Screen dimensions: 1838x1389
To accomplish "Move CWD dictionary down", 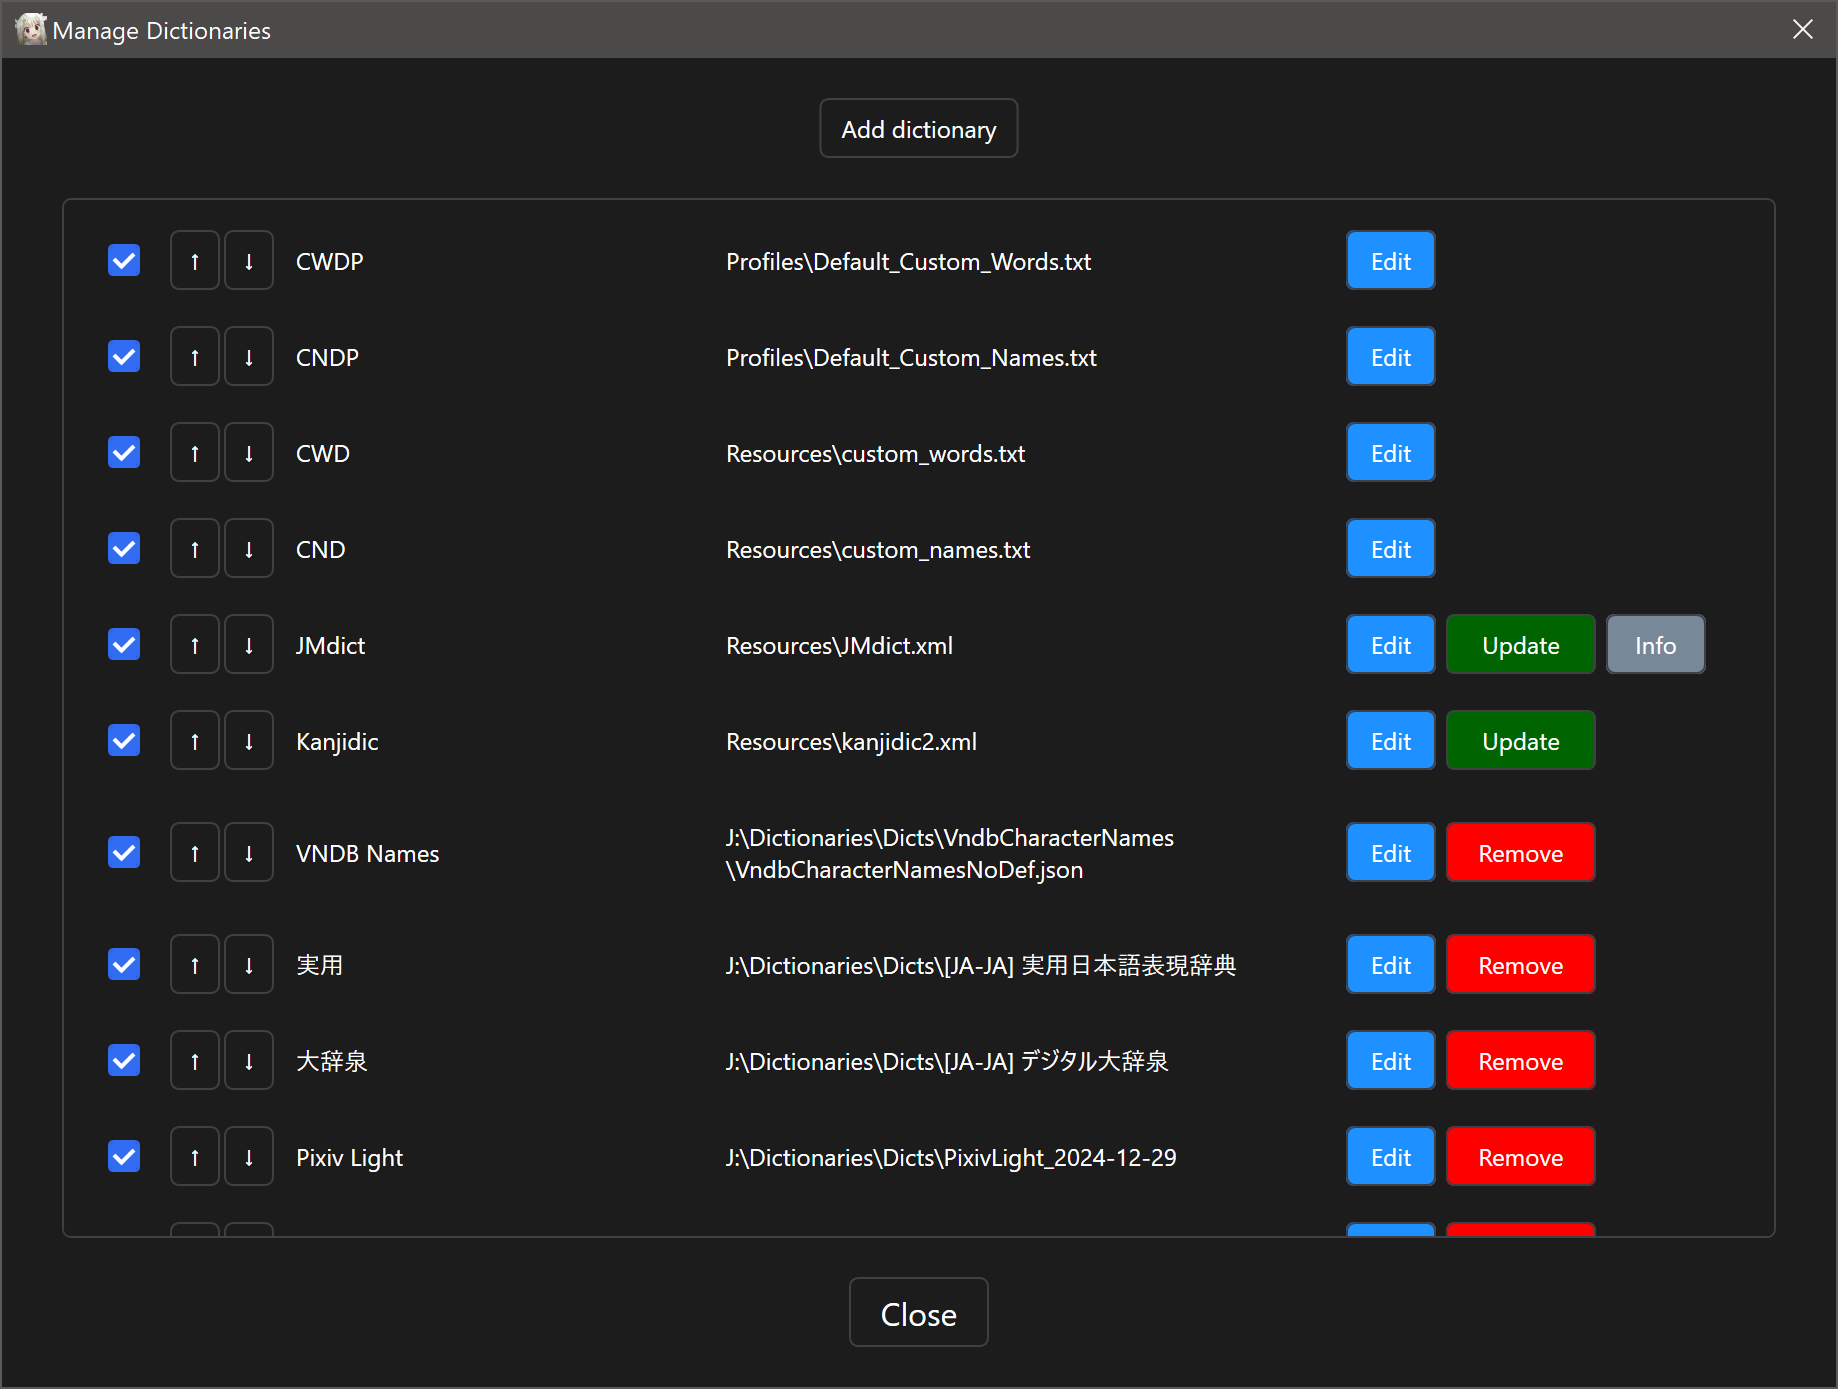I will point(249,453).
